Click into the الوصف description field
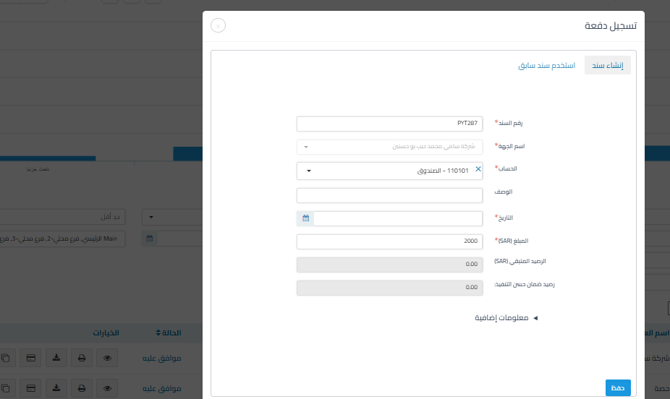670x399 pixels. tap(389, 195)
